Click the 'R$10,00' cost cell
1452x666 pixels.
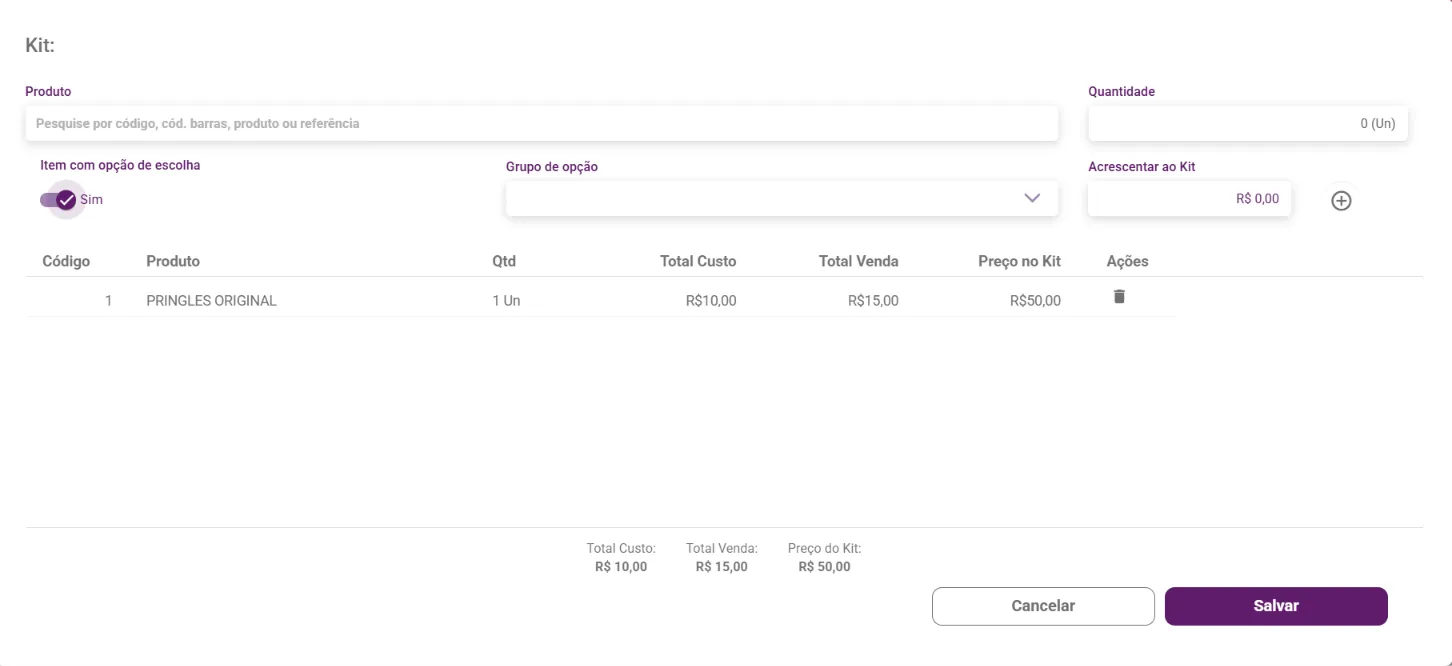[711, 300]
